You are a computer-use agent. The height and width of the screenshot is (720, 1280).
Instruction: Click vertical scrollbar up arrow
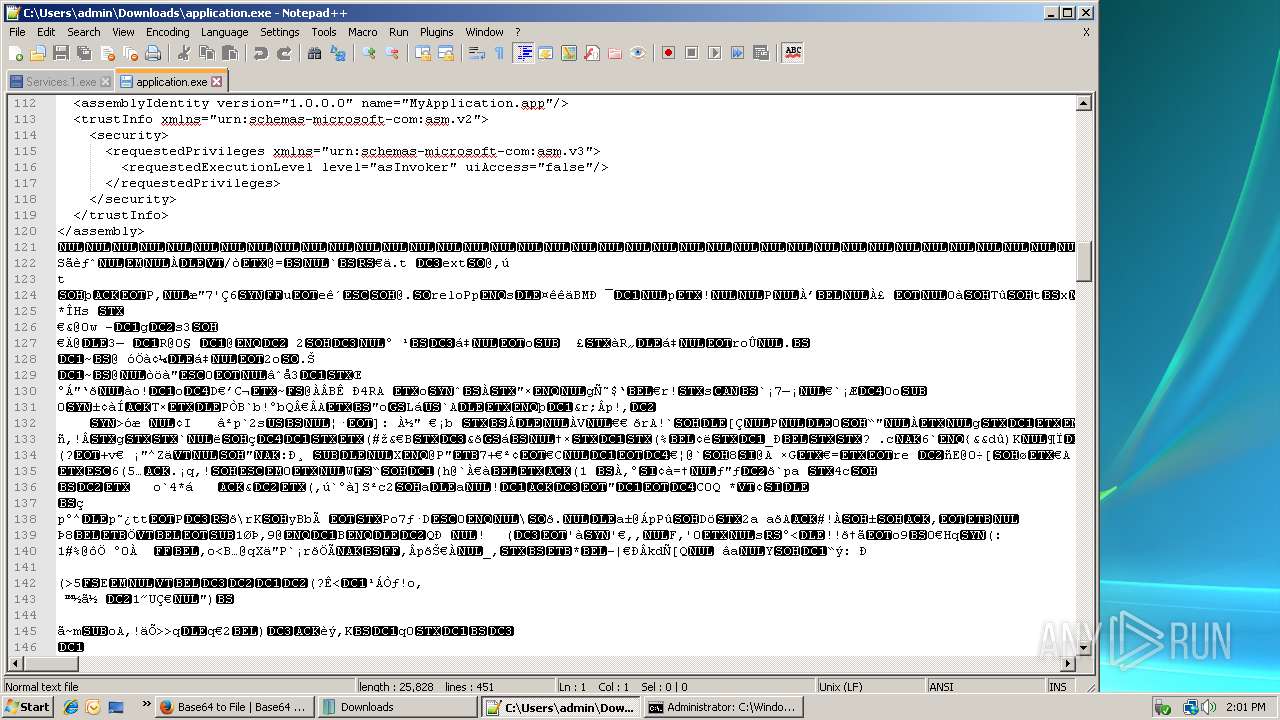[1084, 103]
